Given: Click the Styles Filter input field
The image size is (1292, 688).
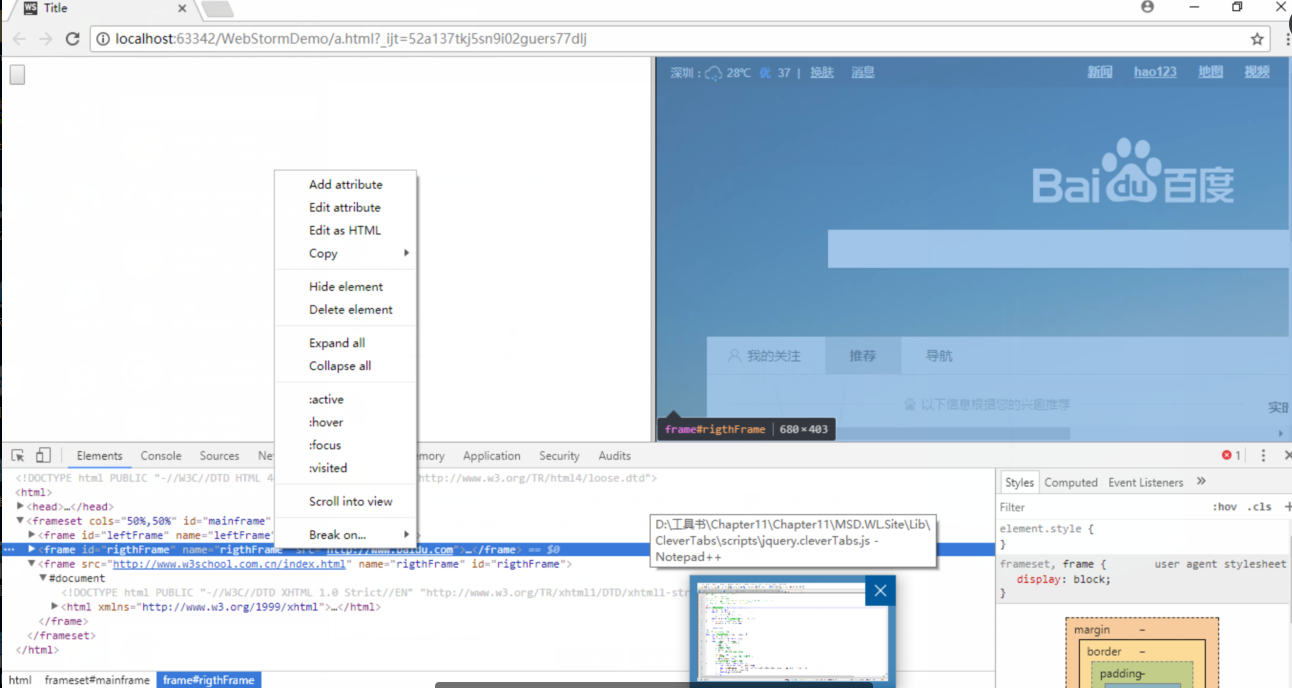Looking at the screenshot, I should coord(1100,507).
